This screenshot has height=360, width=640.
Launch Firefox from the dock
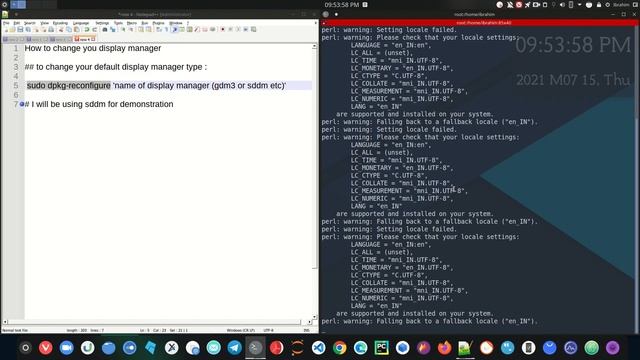pos(444,348)
